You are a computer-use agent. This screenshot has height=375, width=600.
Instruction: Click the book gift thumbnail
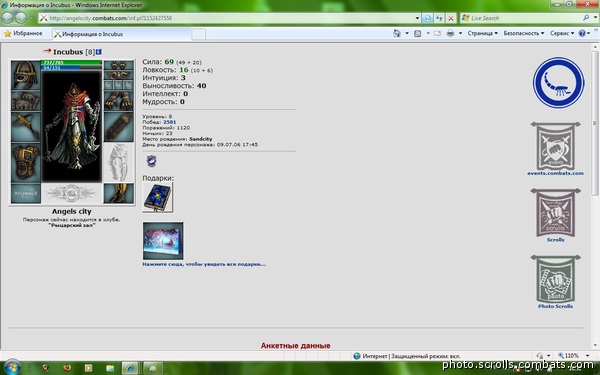pos(158,197)
